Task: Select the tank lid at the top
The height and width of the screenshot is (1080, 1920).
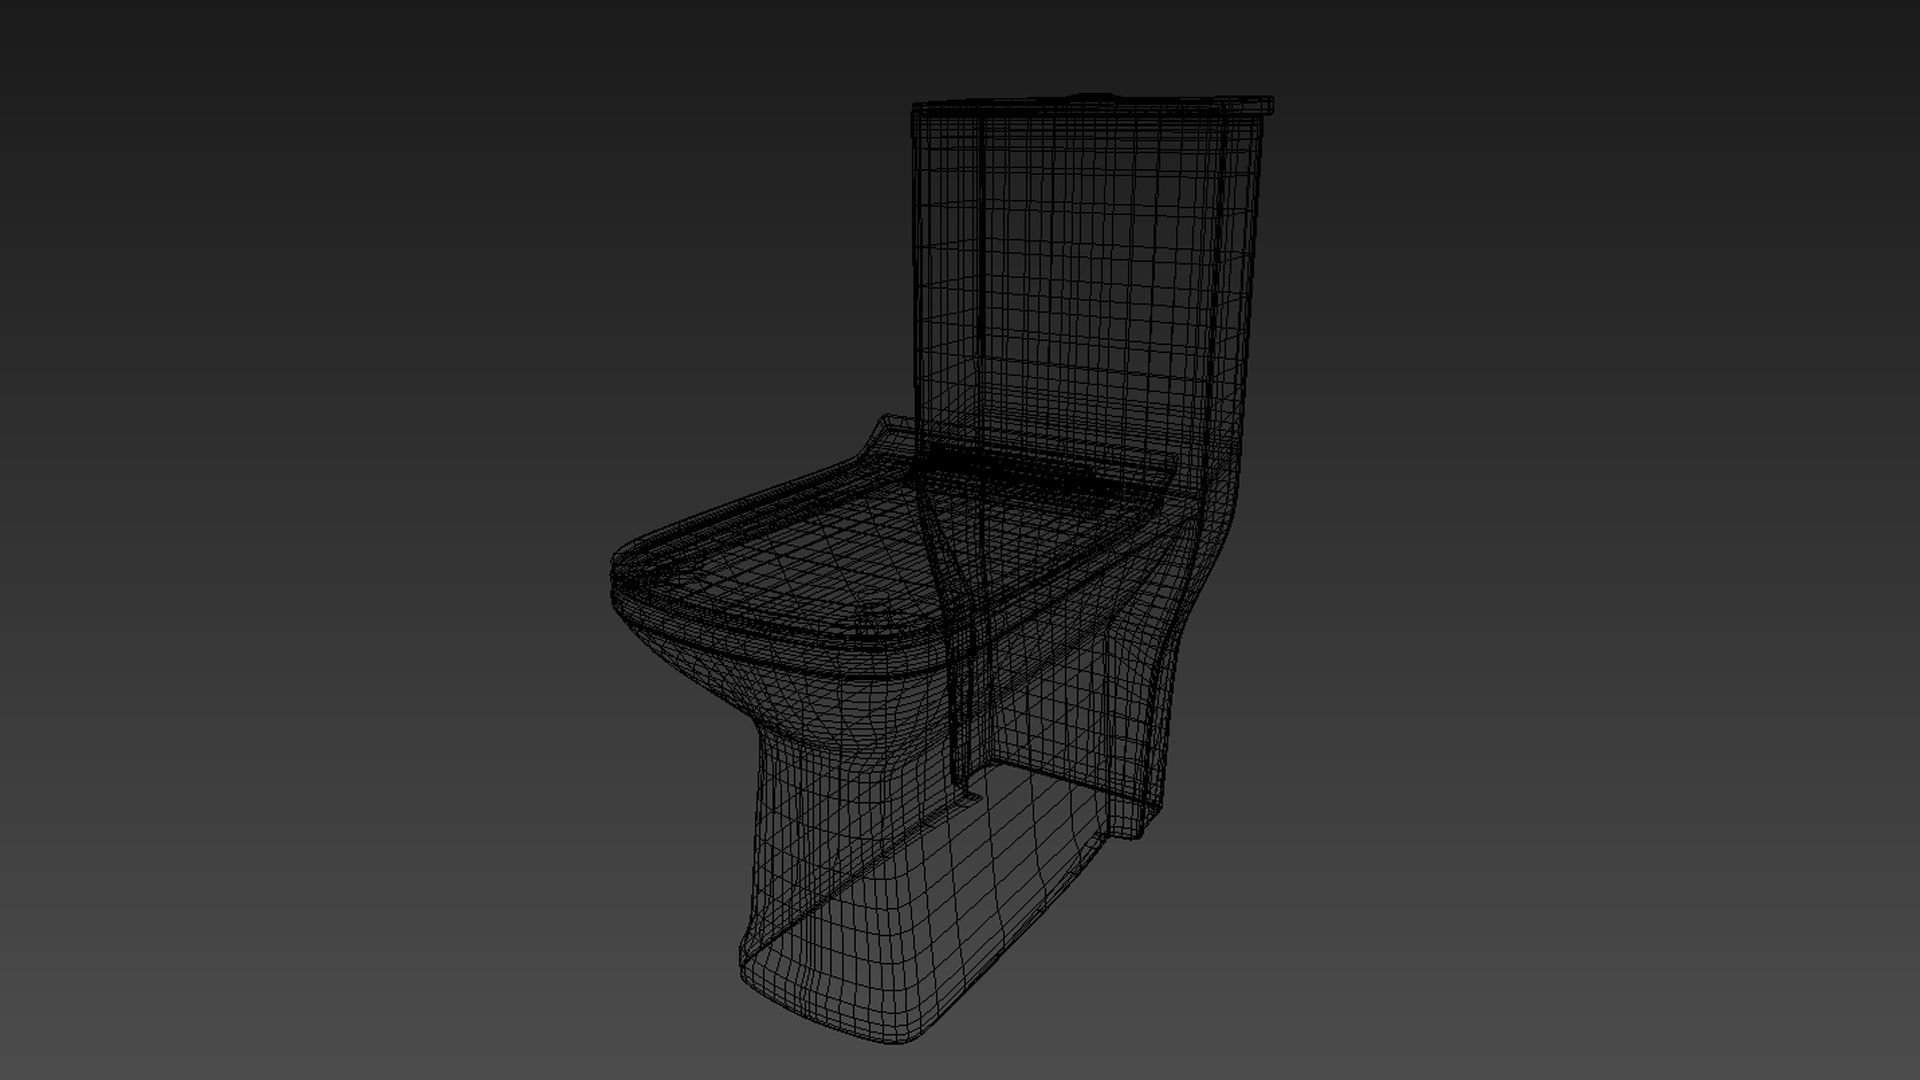Action: pyautogui.click(x=1092, y=104)
